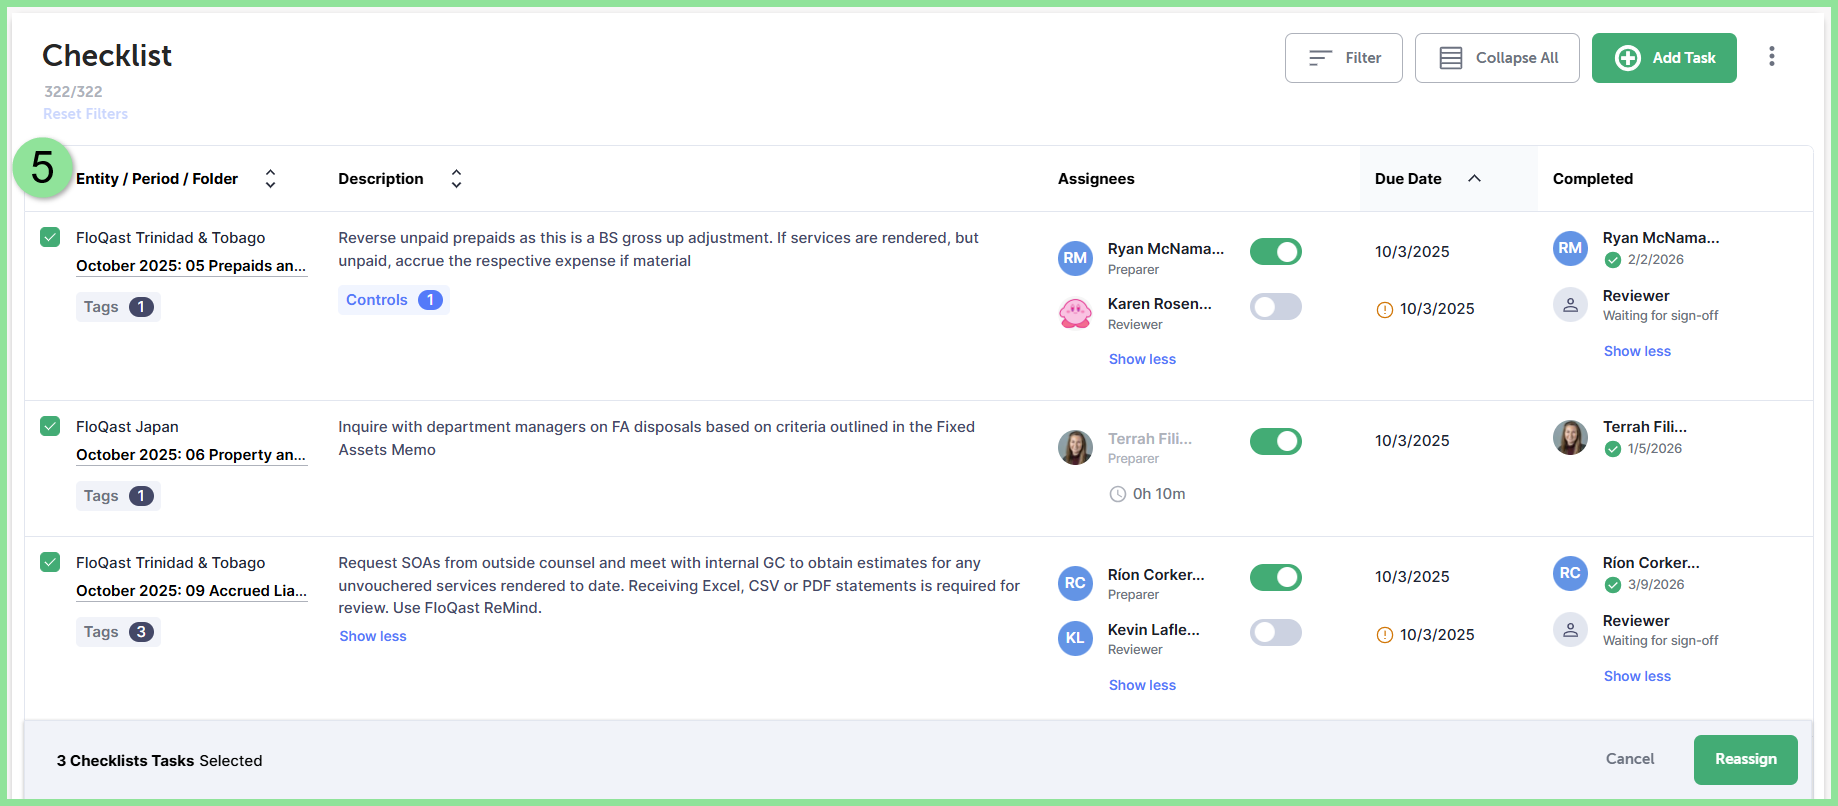Click green completed checkmark beside 3/9/2026
1838x806 pixels.
[x=1613, y=585]
